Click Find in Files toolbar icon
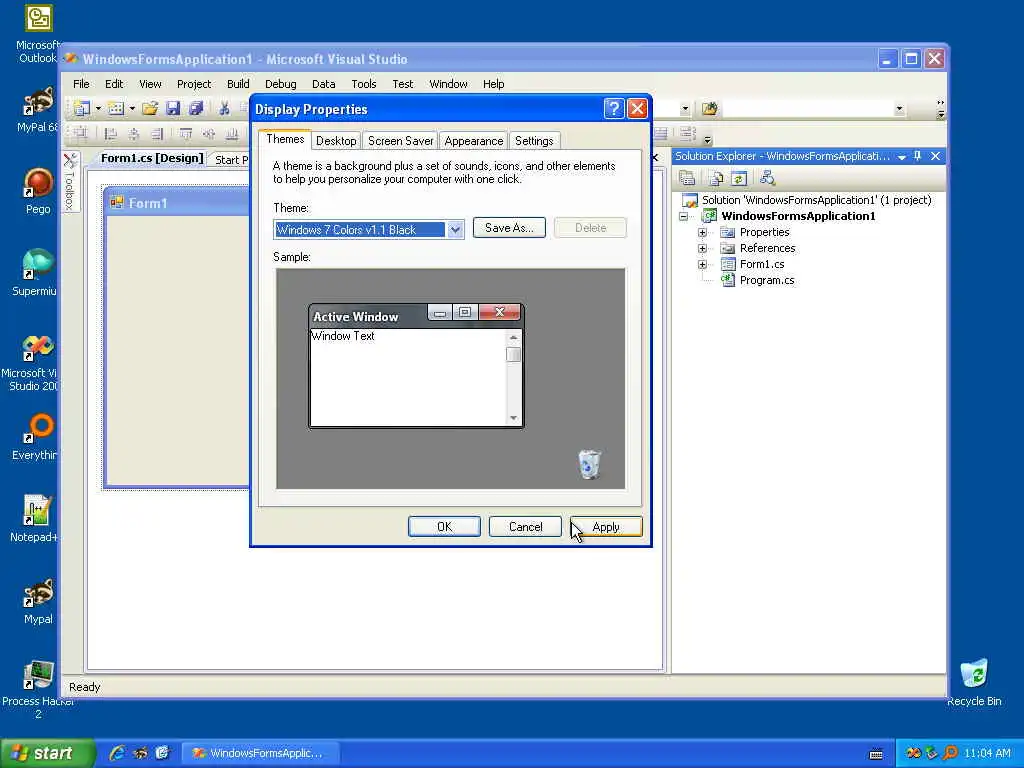The width and height of the screenshot is (1024, 768). (709, 108)
